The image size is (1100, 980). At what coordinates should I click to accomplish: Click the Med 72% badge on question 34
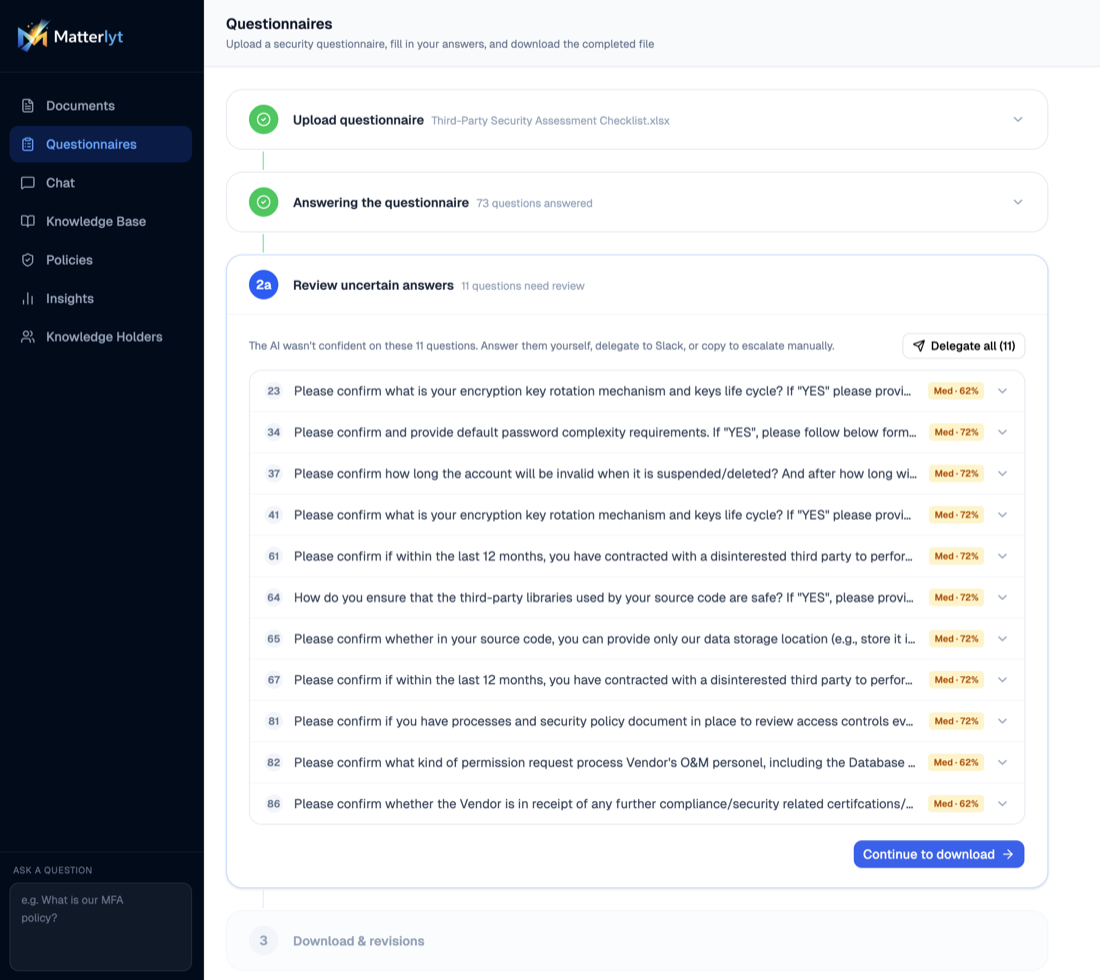tap(955, 433)
